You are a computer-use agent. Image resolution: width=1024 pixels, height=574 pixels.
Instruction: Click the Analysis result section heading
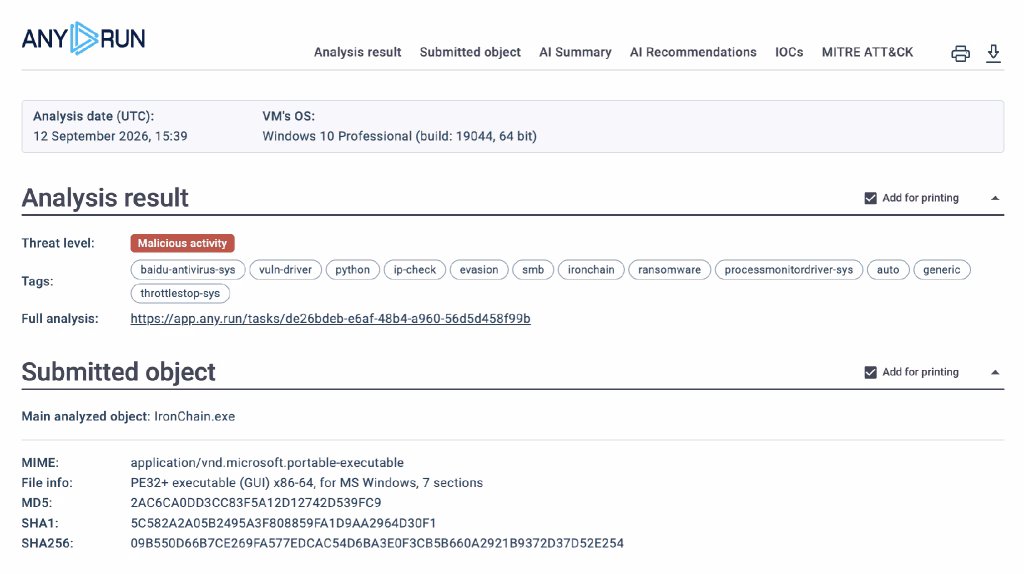click(x=105, y=198)
